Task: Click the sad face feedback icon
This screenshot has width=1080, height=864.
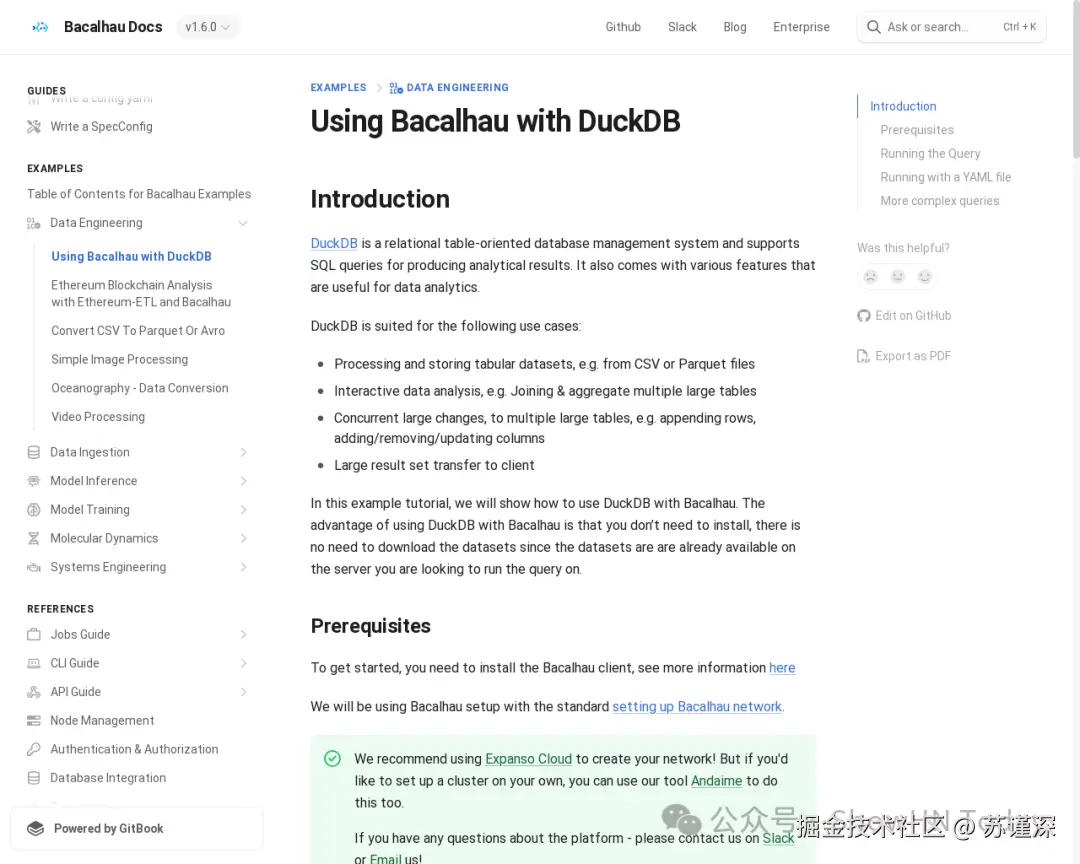Action: click(871, 277)
